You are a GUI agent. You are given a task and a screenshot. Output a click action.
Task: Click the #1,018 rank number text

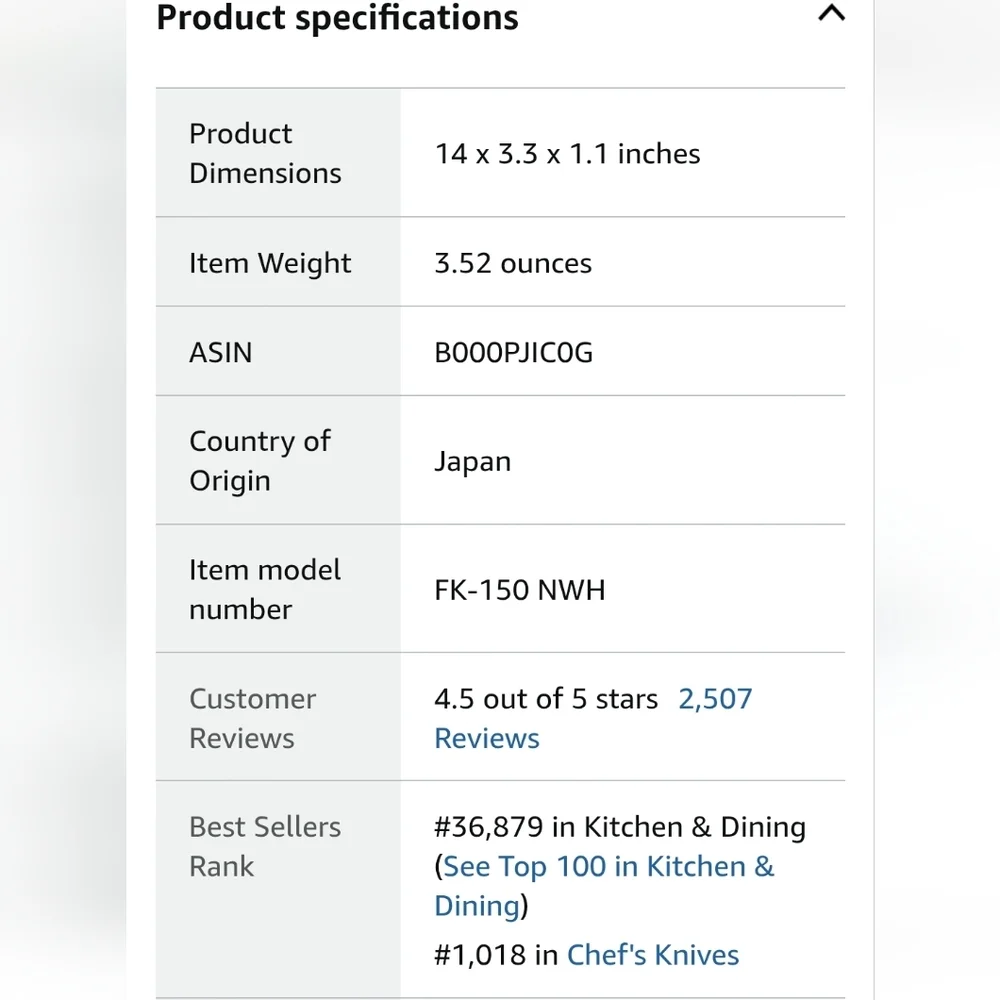480,955
